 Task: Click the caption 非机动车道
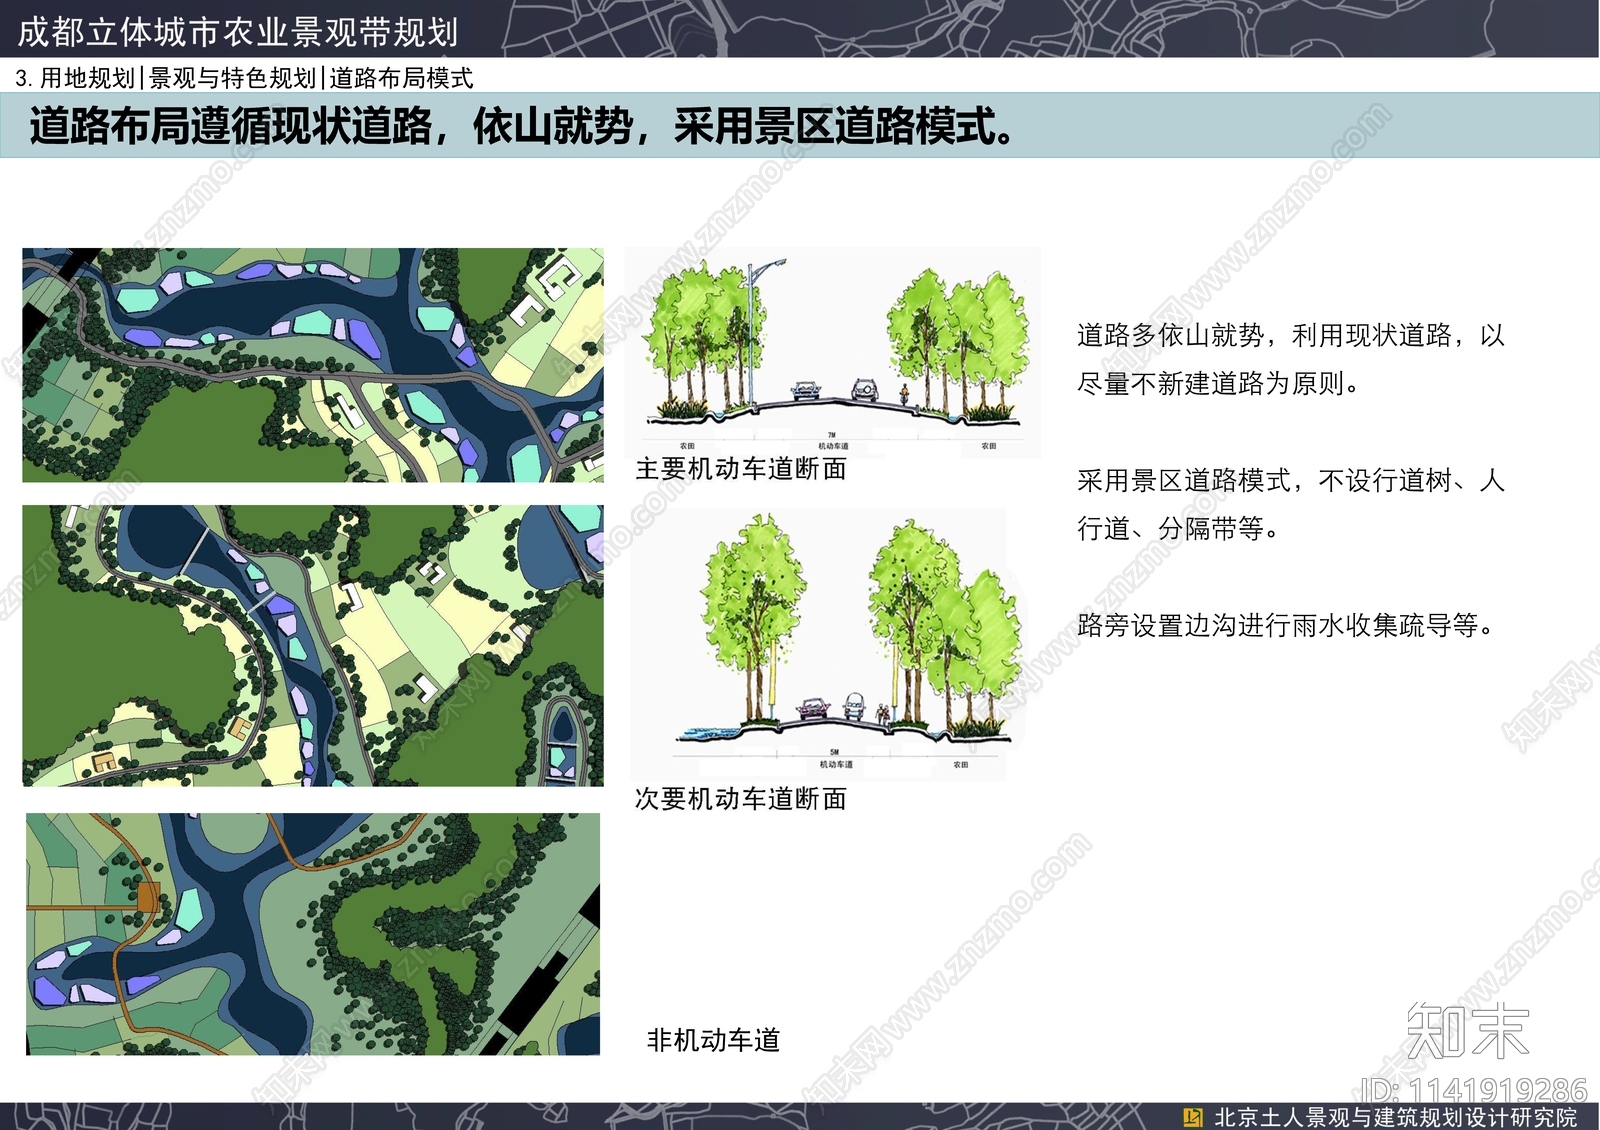[713, 1040]
